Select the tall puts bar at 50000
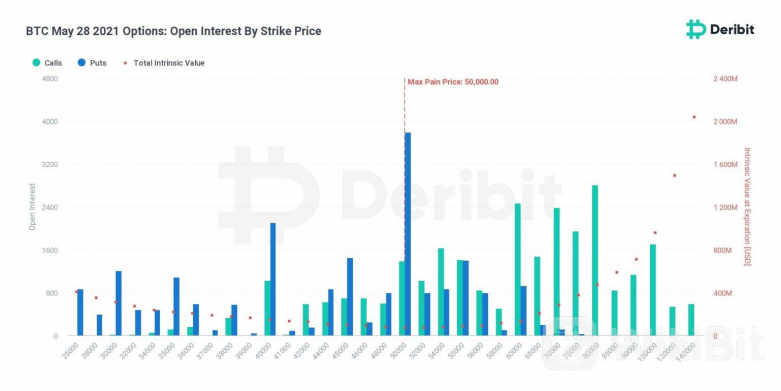The height and width of the screenshot is (391, 781). [408, 234]
